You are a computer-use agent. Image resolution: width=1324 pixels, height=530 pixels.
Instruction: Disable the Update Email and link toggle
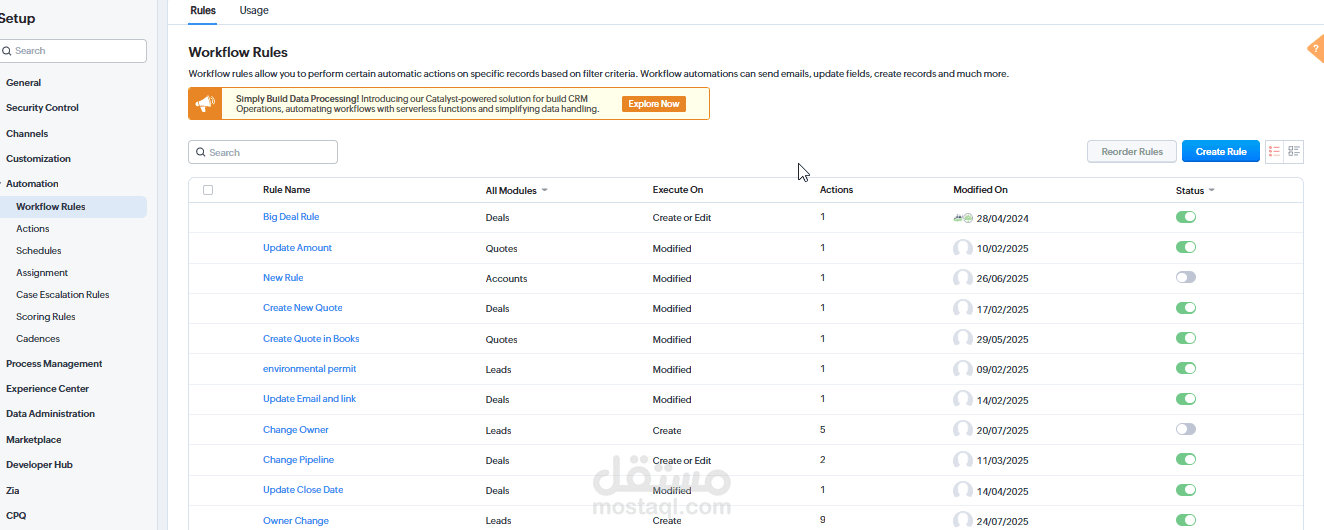click(x=1186, y=399)
